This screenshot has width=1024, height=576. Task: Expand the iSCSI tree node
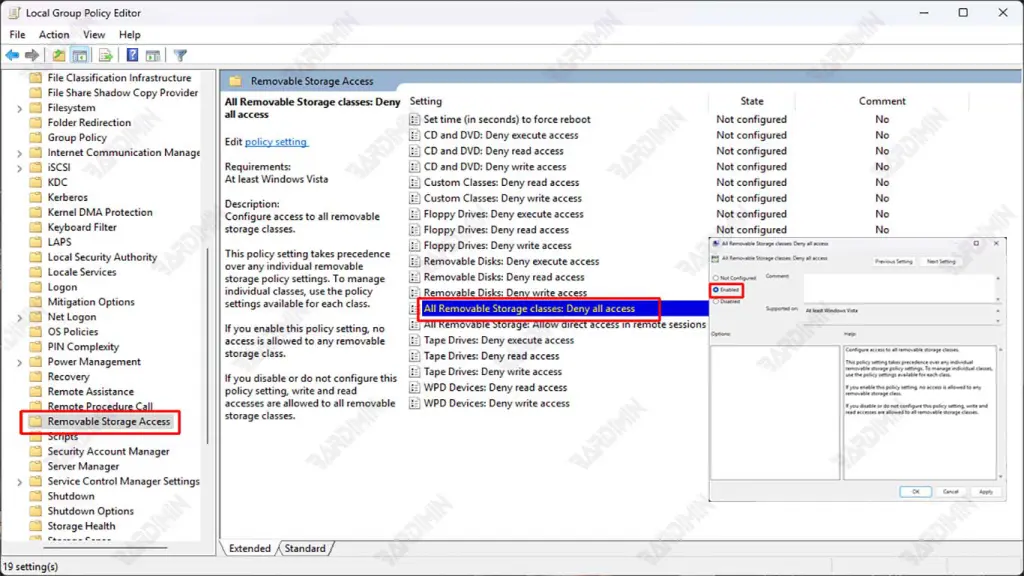coord(20,168)
